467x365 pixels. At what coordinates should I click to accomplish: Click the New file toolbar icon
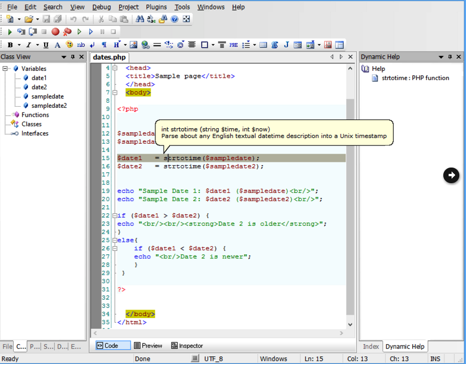(10, 19)
